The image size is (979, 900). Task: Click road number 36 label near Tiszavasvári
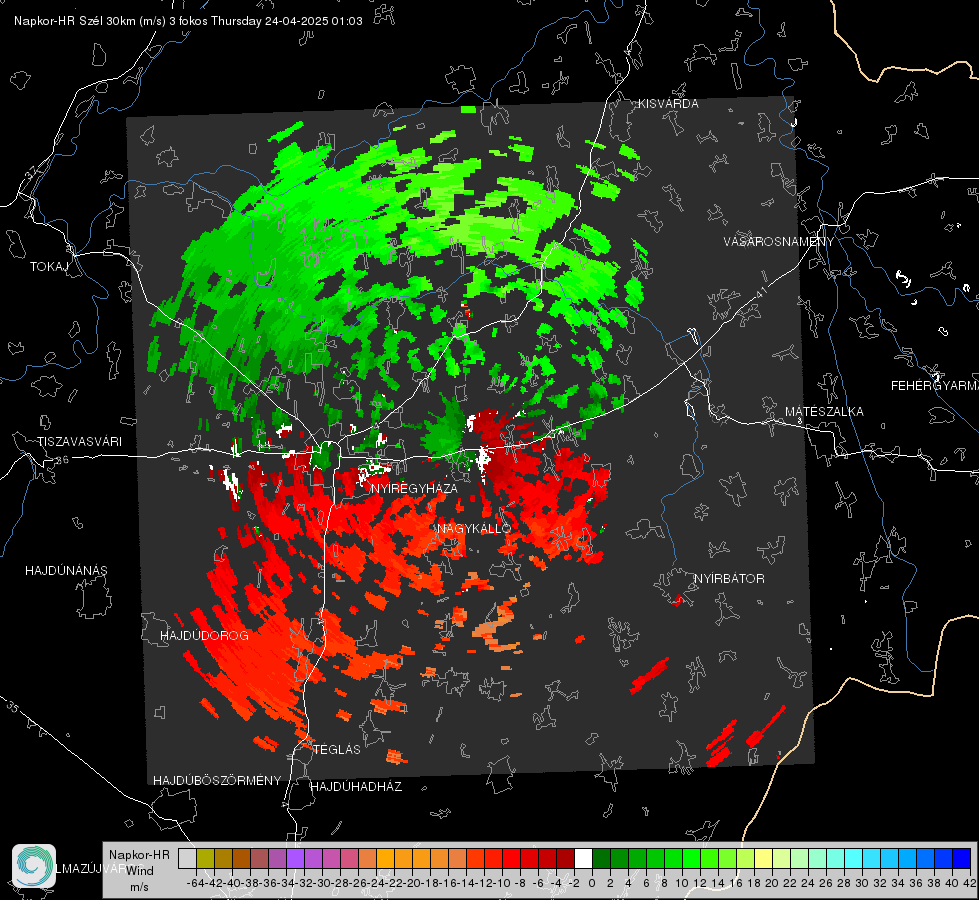pyautogui.click(x=62, y=460)
